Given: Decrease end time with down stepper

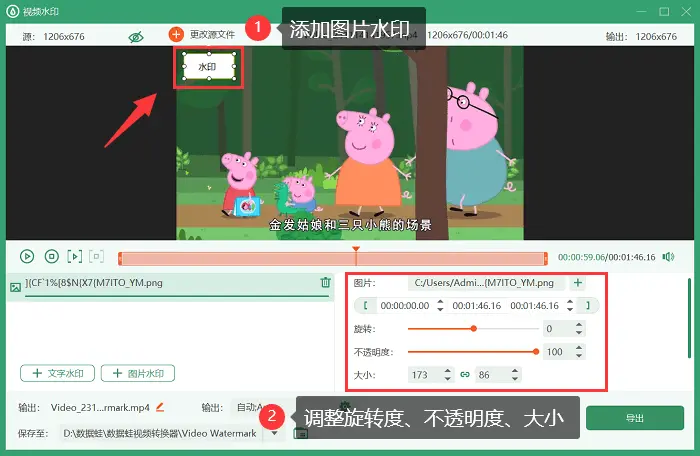Looking at the screenshot, I should (570, 310).
